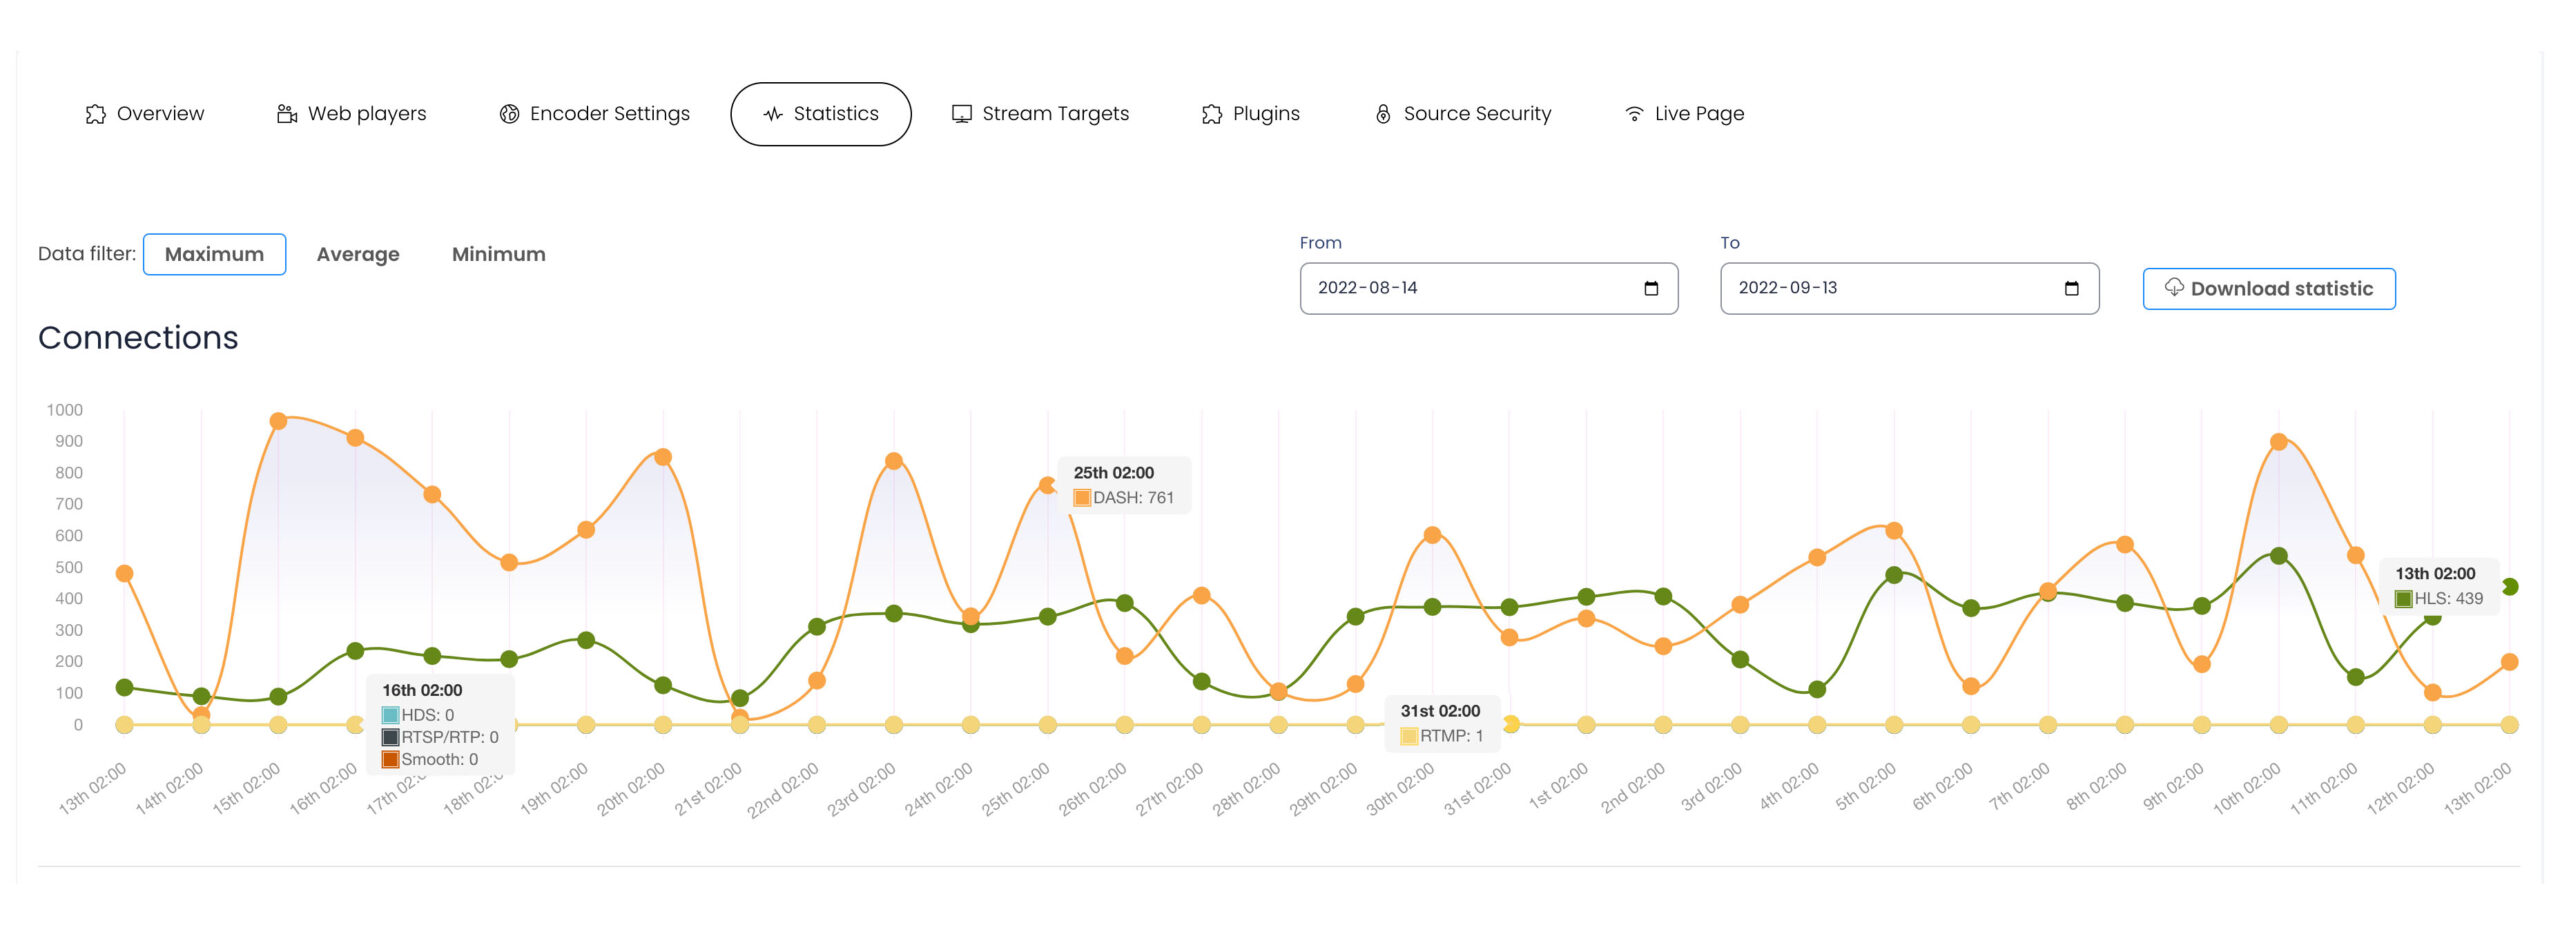
Task: Switch data filter to Minimum
Action: [x=498, y=254]
